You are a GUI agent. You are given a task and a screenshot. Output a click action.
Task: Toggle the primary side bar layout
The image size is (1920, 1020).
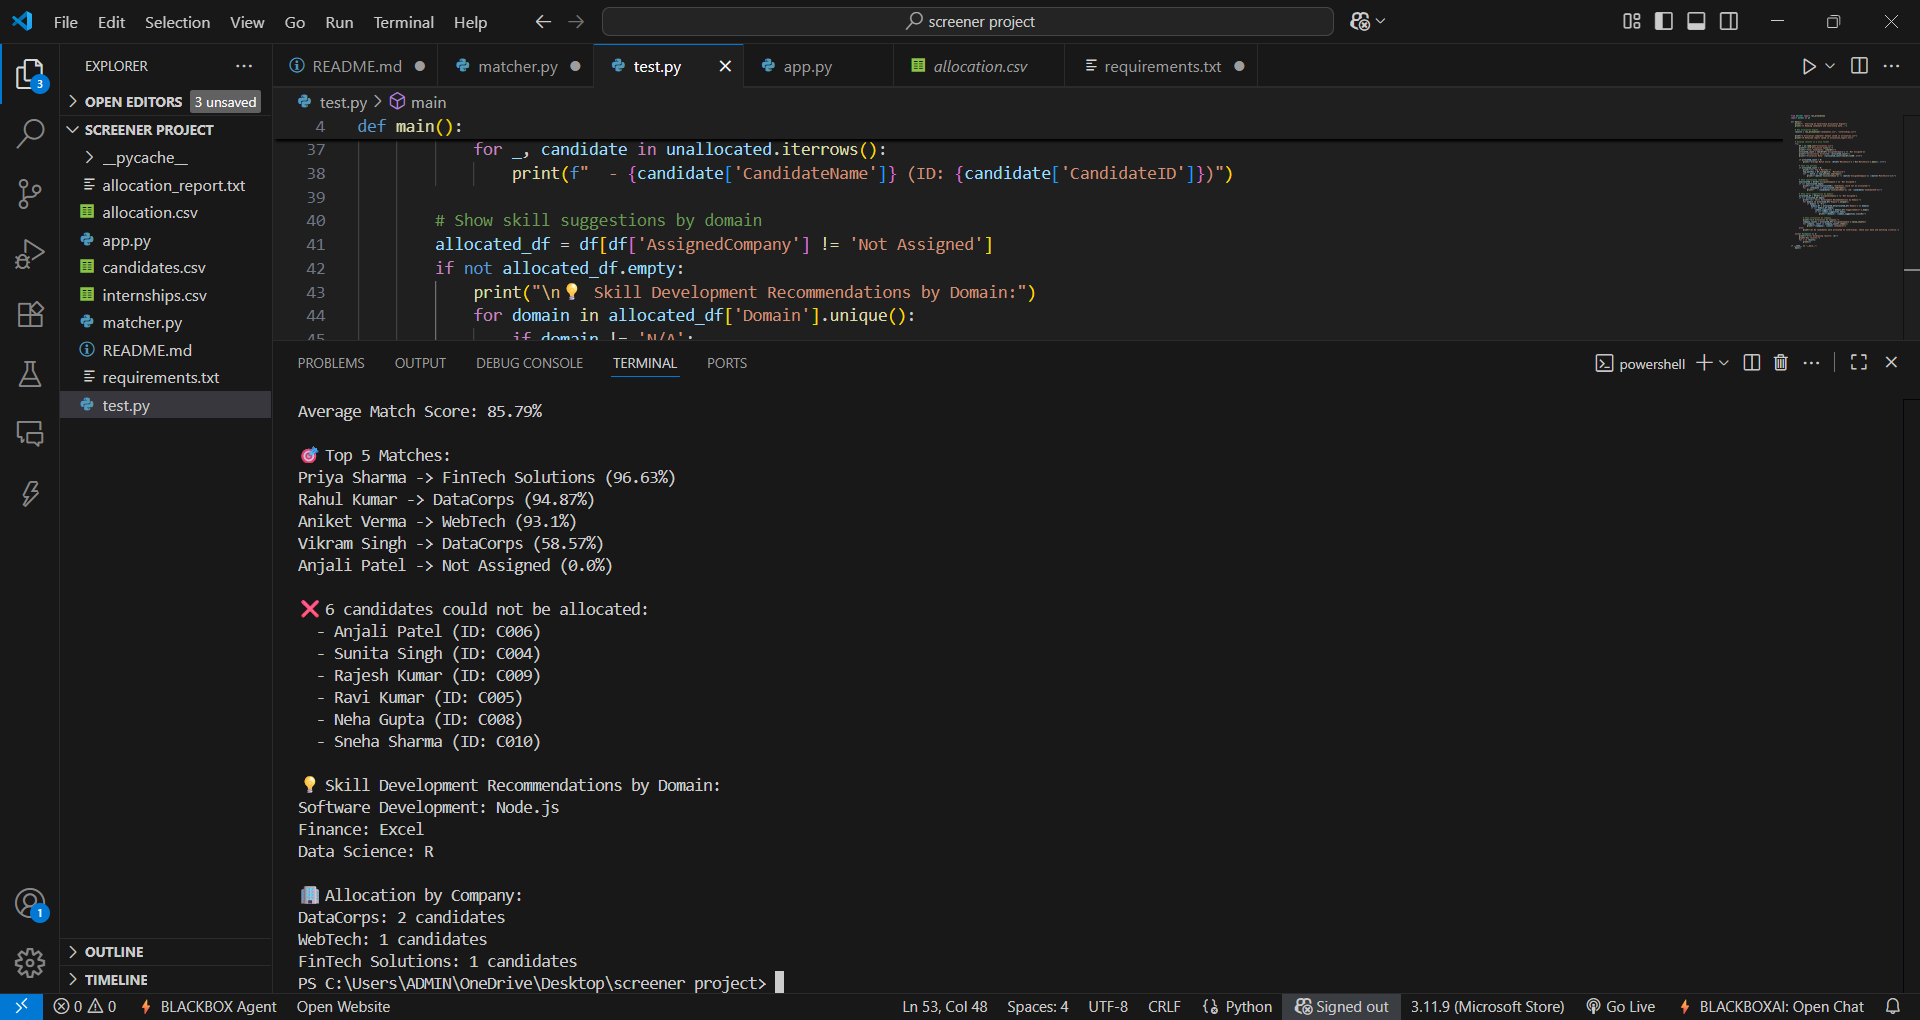[x=1664, y=21]
